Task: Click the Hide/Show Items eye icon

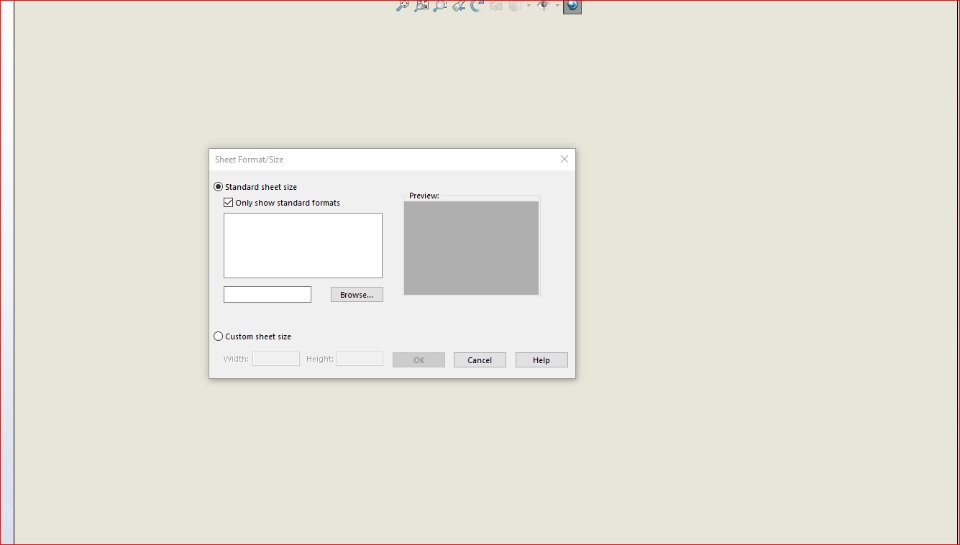Action: [543, 6]
